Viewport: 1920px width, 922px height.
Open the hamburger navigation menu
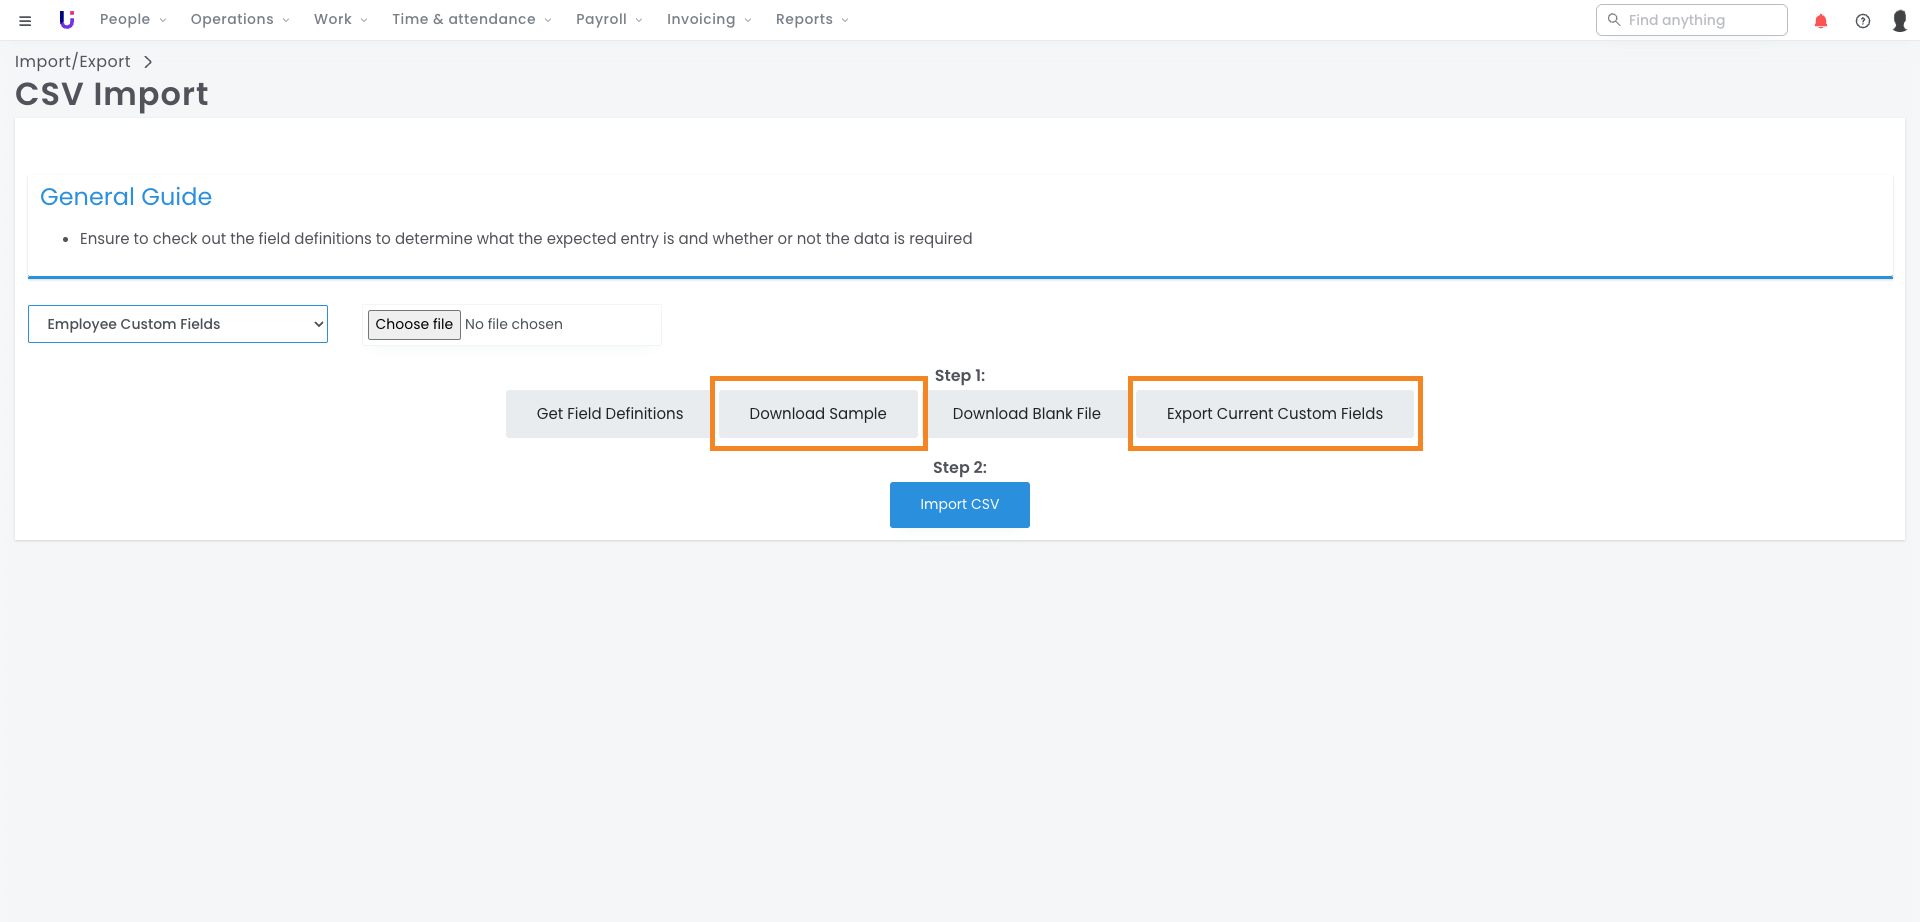25,20
